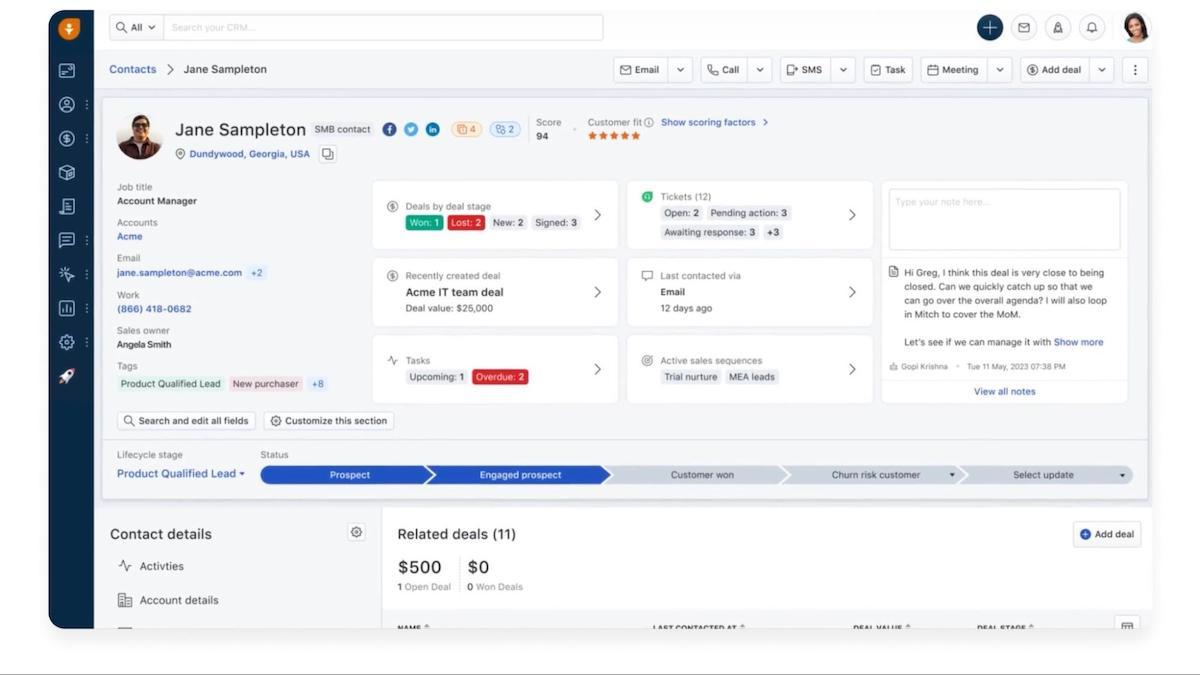The height and width of the screenshot is (675, 1200).
Task: Select the Customer won status stage
Action: click(x=702, y=475)
